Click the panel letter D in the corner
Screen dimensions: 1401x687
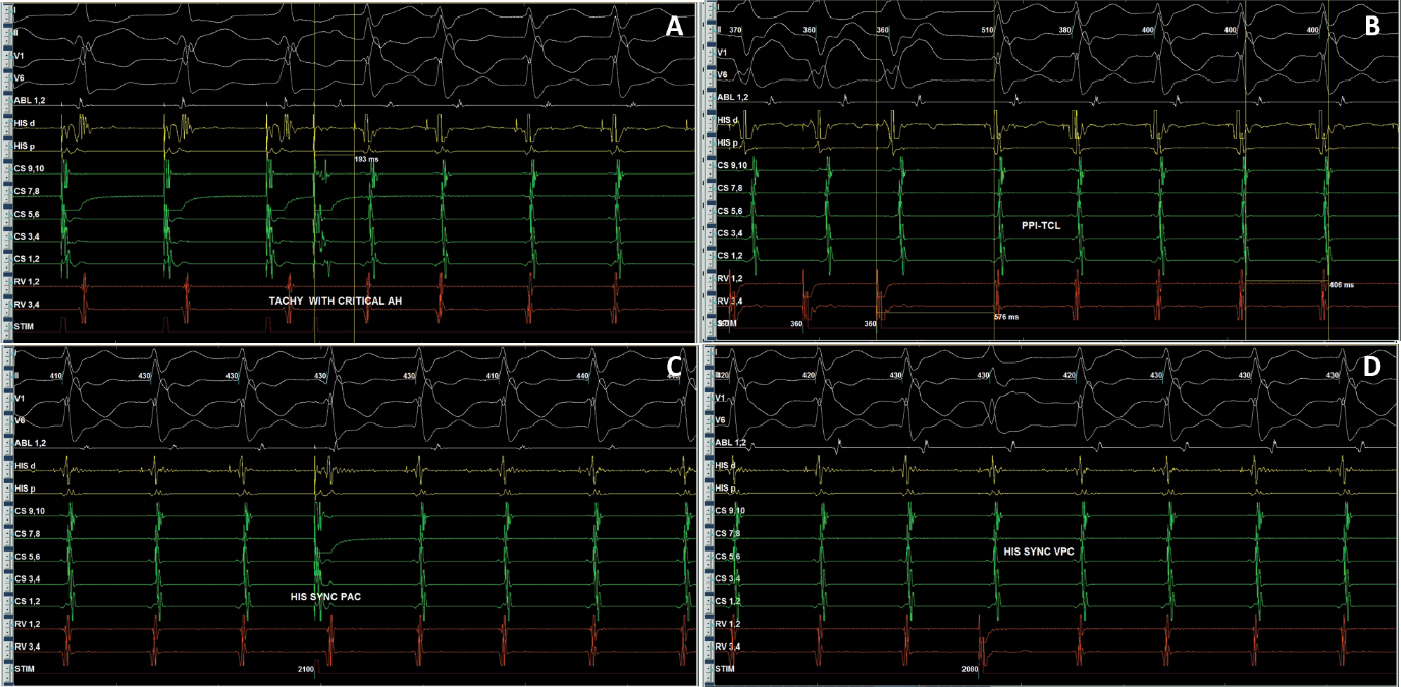point(1371,367)
